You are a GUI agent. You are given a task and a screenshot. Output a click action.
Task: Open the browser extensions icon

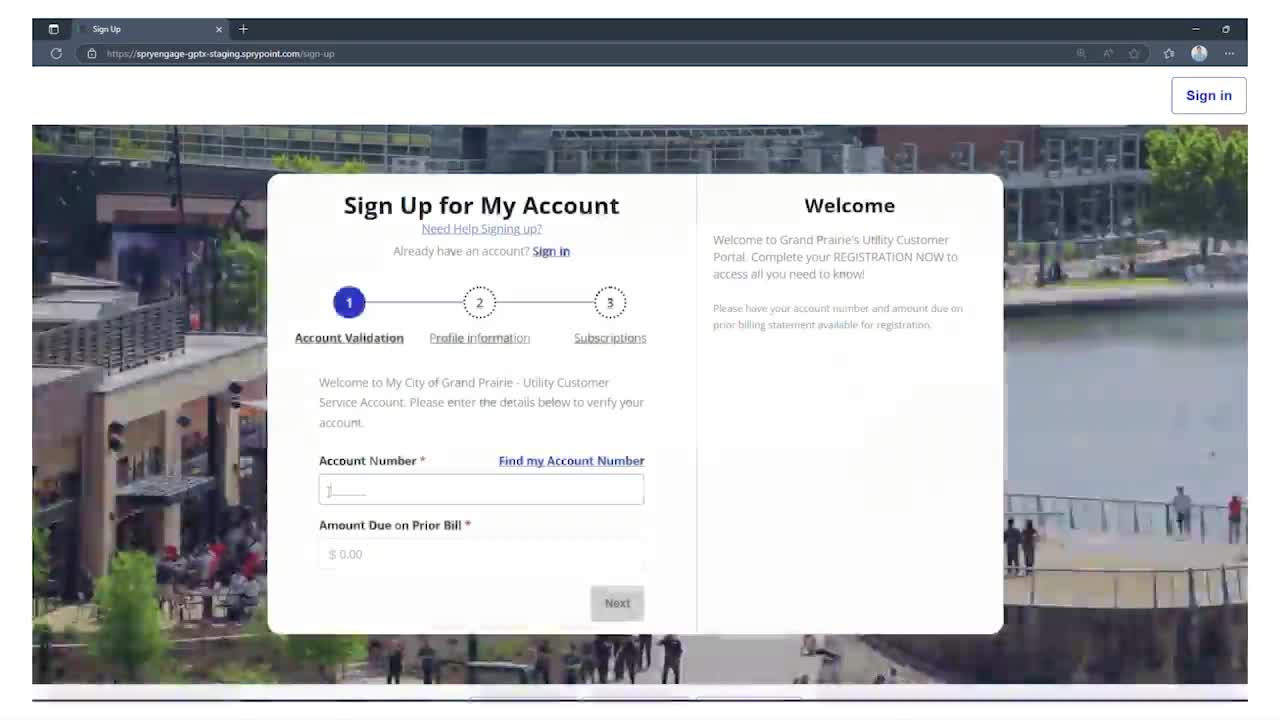pos(1169,54)
